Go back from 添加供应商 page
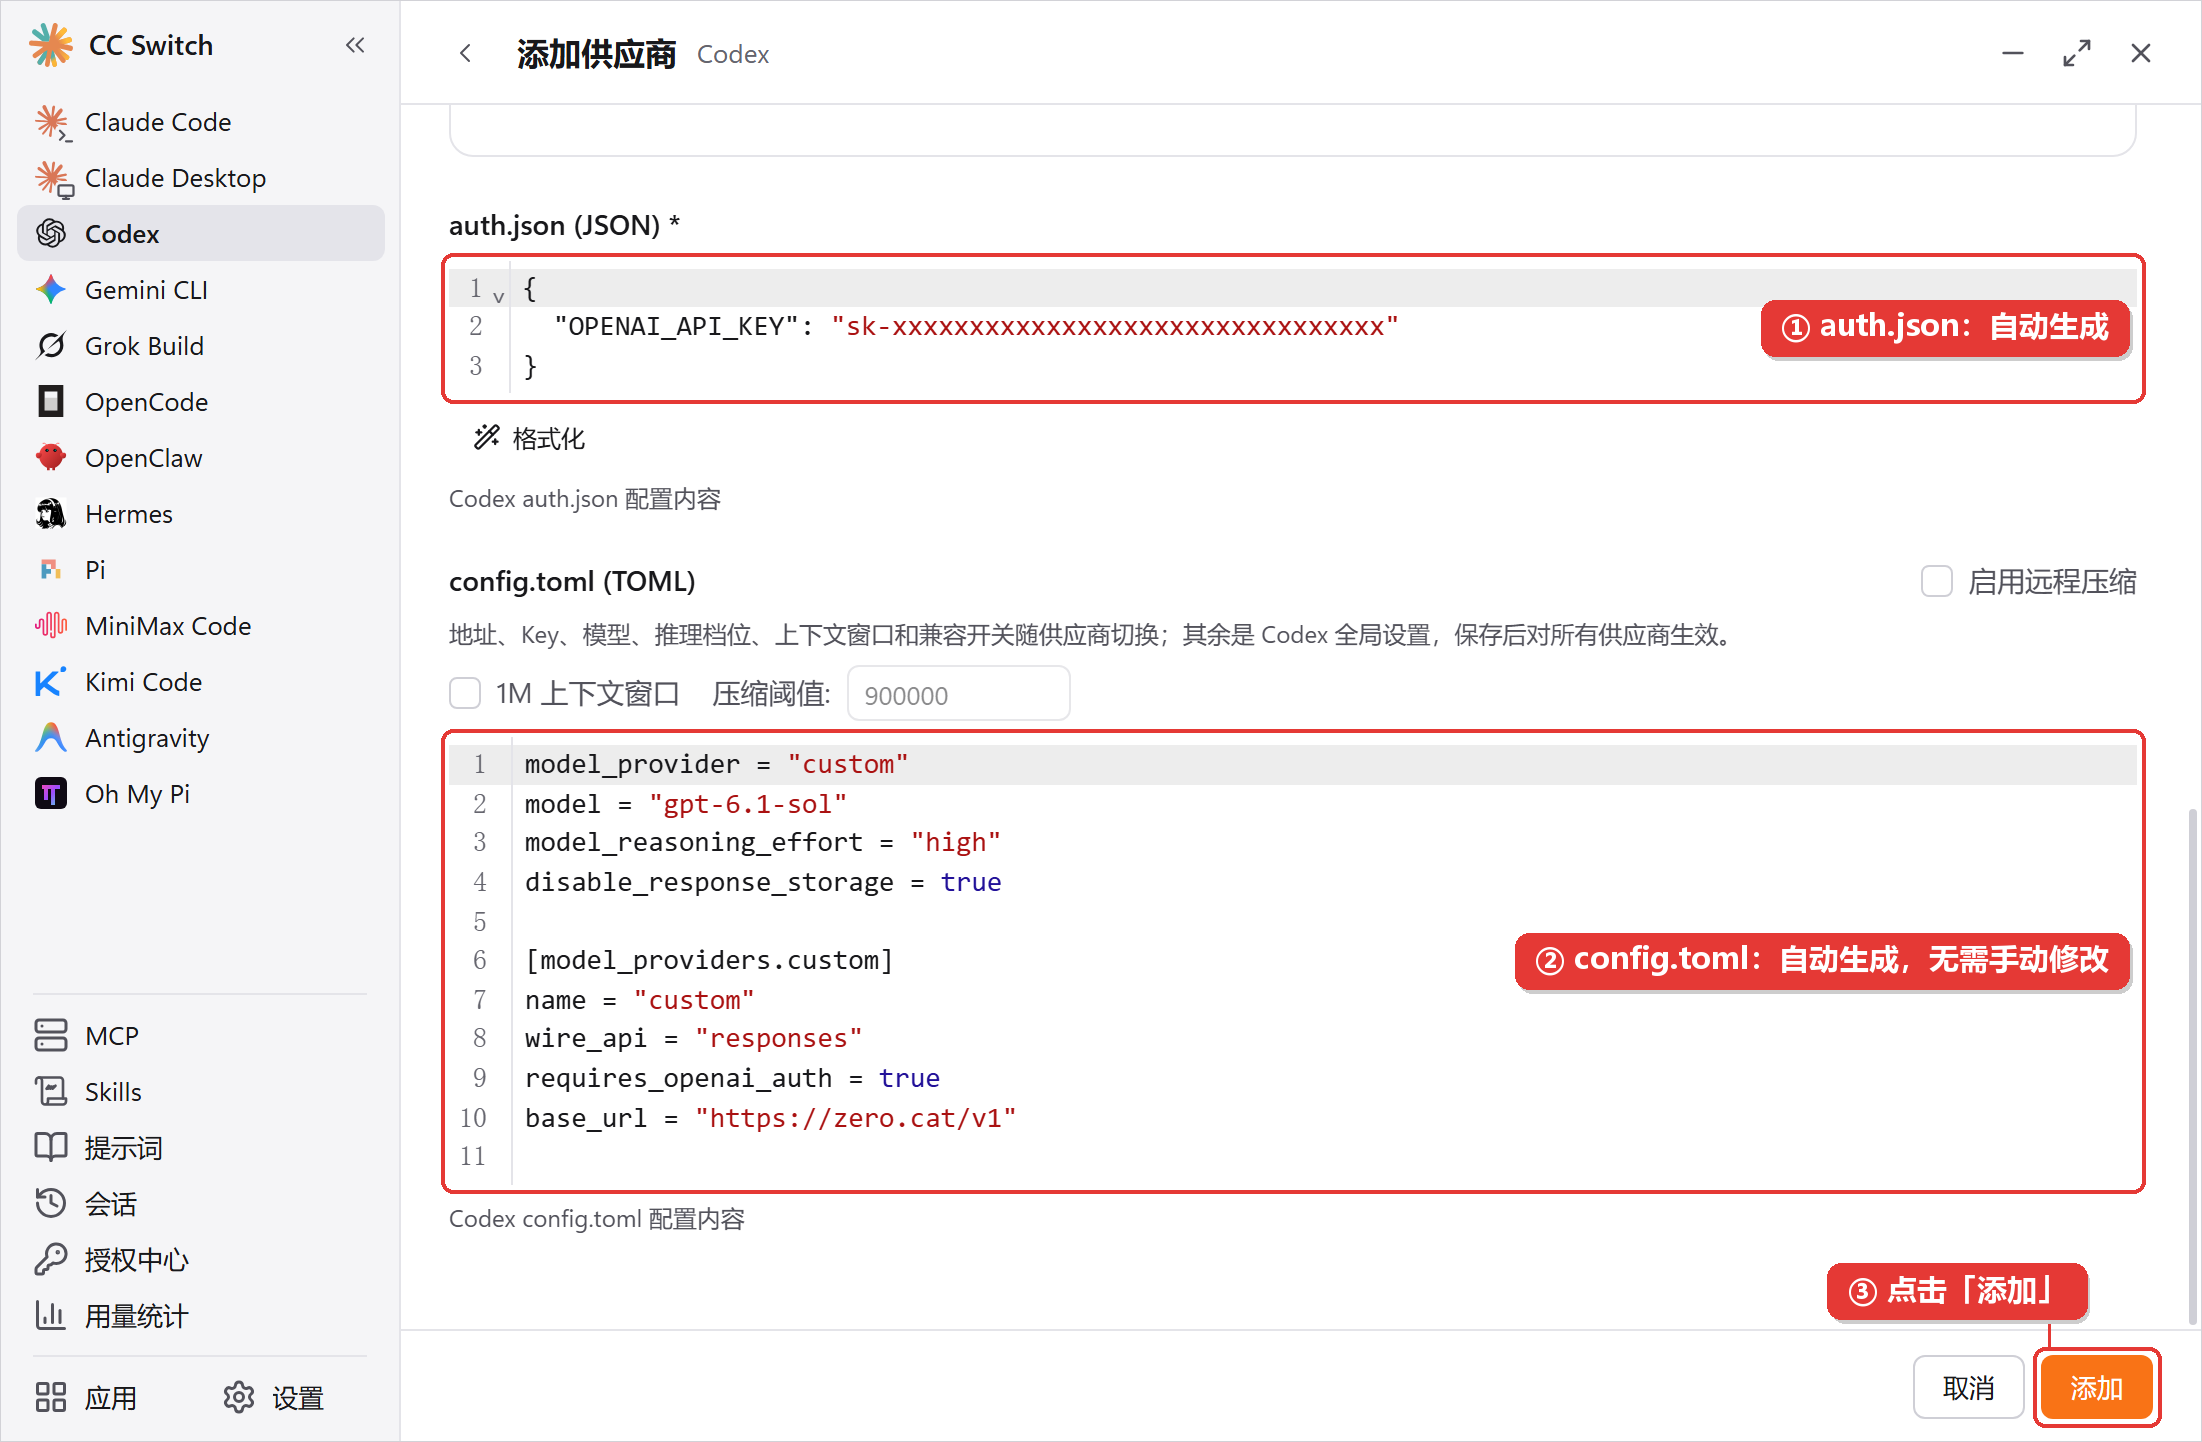 (x=465, y=53)
